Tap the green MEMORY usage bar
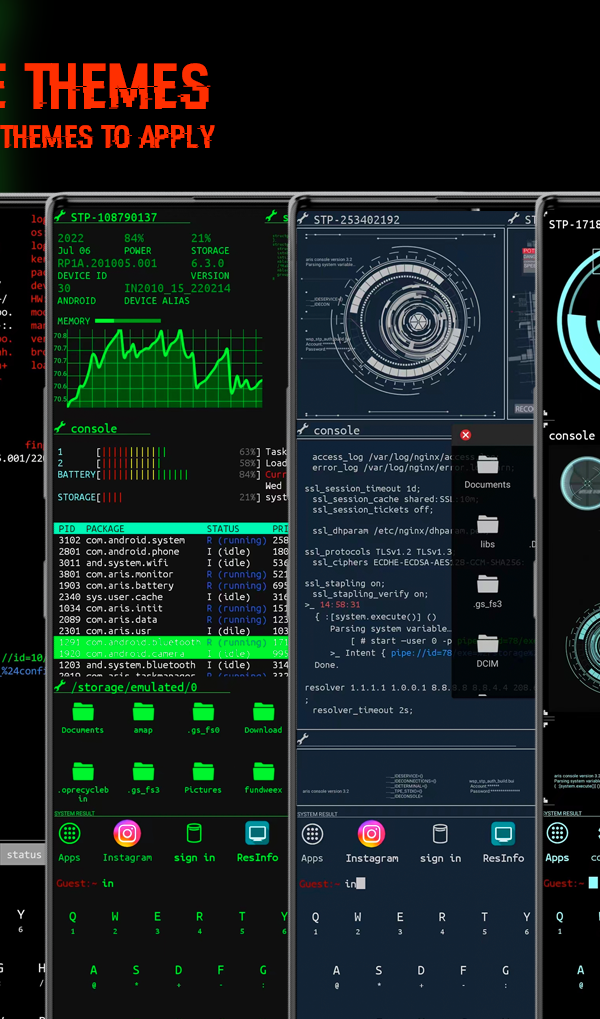 point(127,320)
